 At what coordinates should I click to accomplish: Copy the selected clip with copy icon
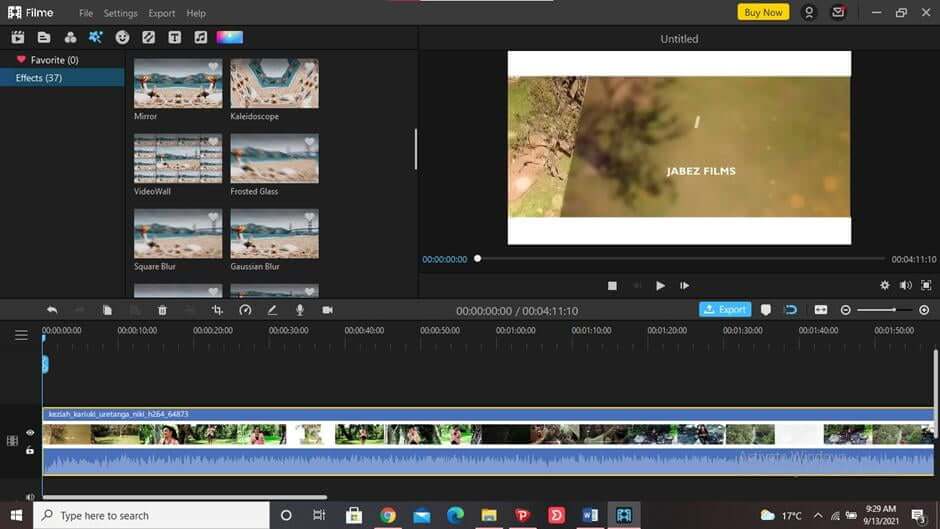point(107,310)
